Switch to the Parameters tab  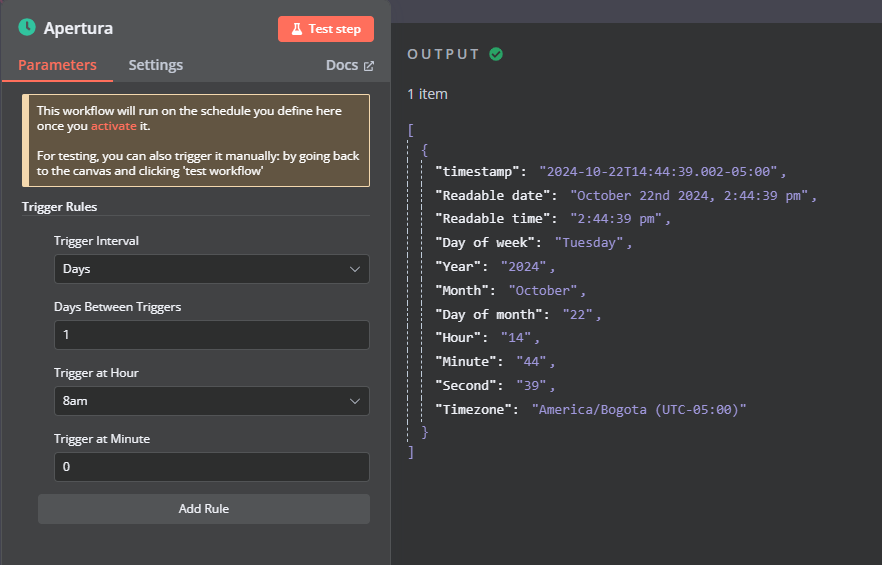57,65
